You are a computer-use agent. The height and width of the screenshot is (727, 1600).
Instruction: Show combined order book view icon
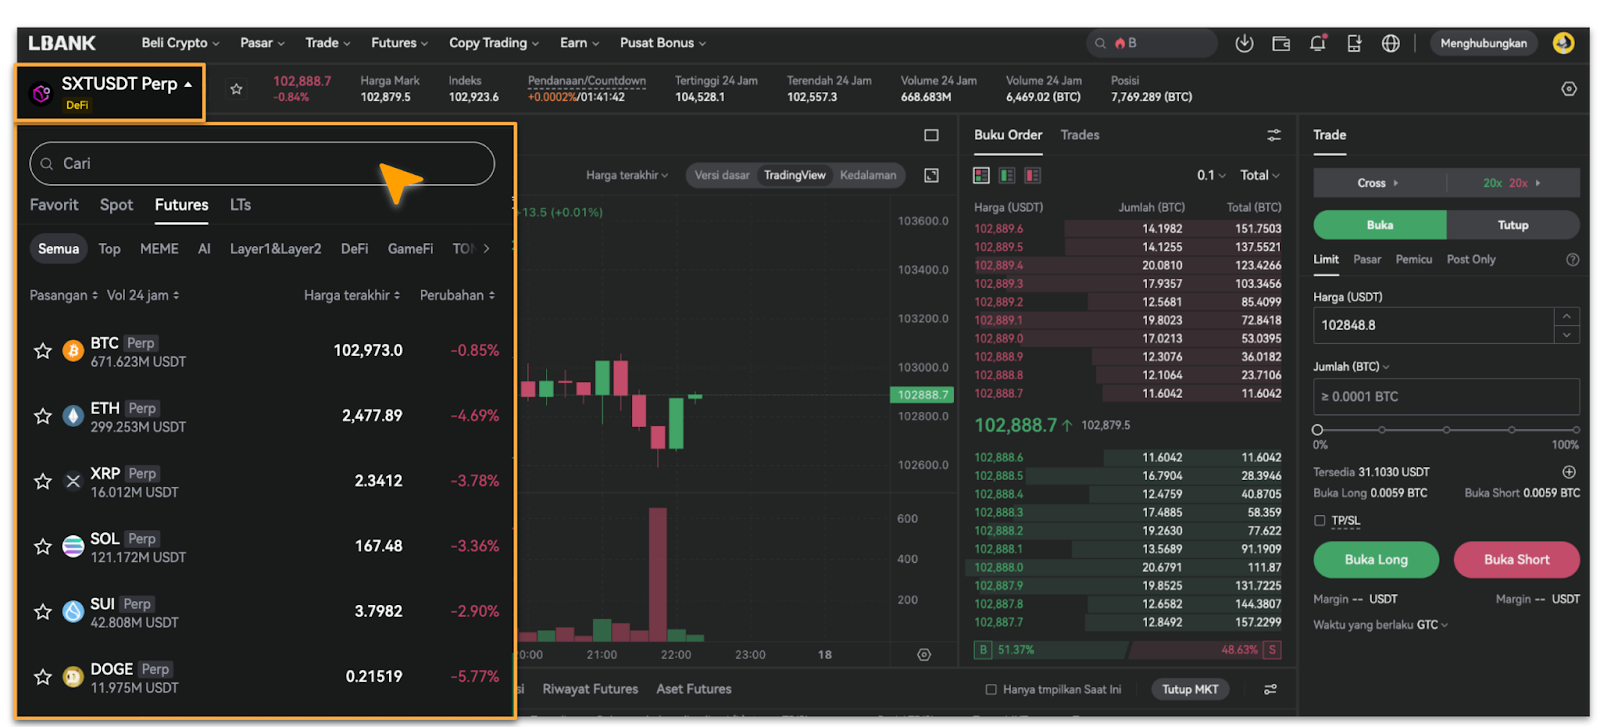981,175
